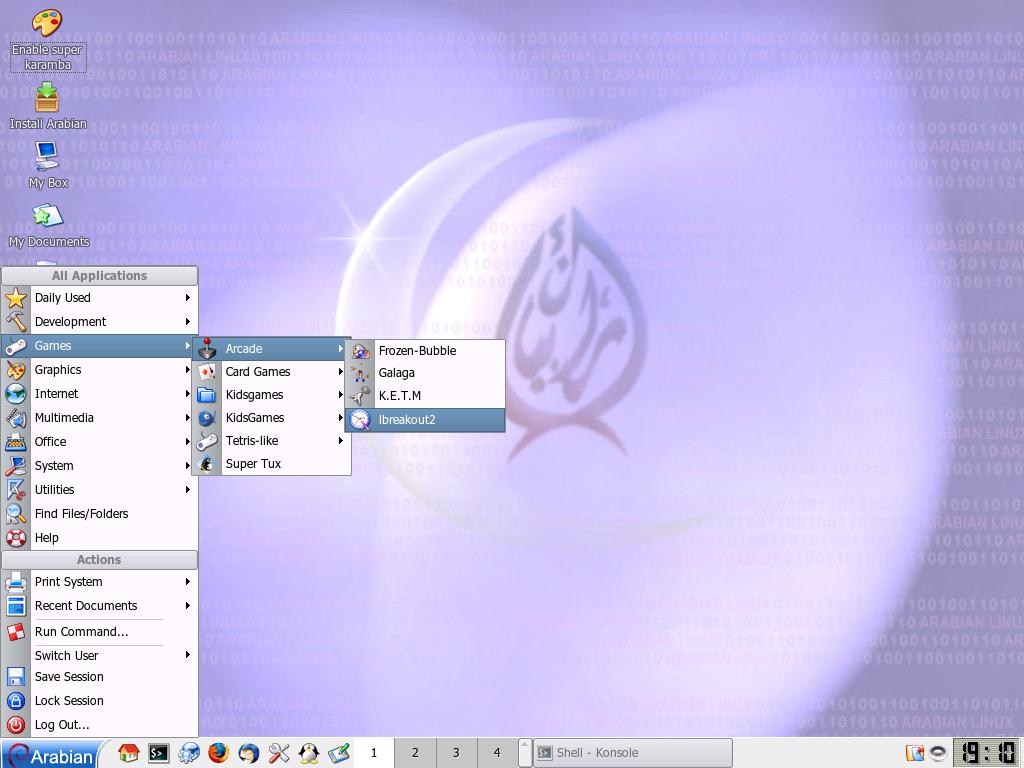Click the magnifier Find Files/Folders icon
The image size is (1024, 768).
click(x=16, y=514)
